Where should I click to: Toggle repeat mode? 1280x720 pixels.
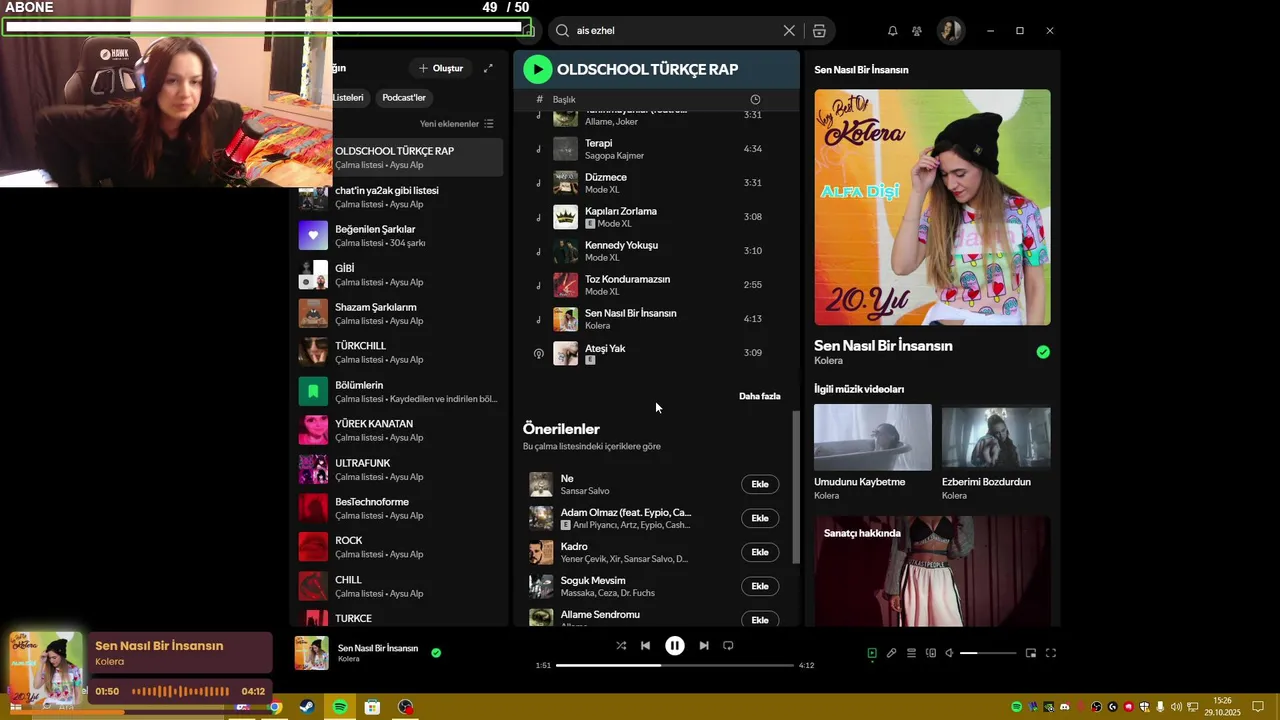click(x=728, y=646)
